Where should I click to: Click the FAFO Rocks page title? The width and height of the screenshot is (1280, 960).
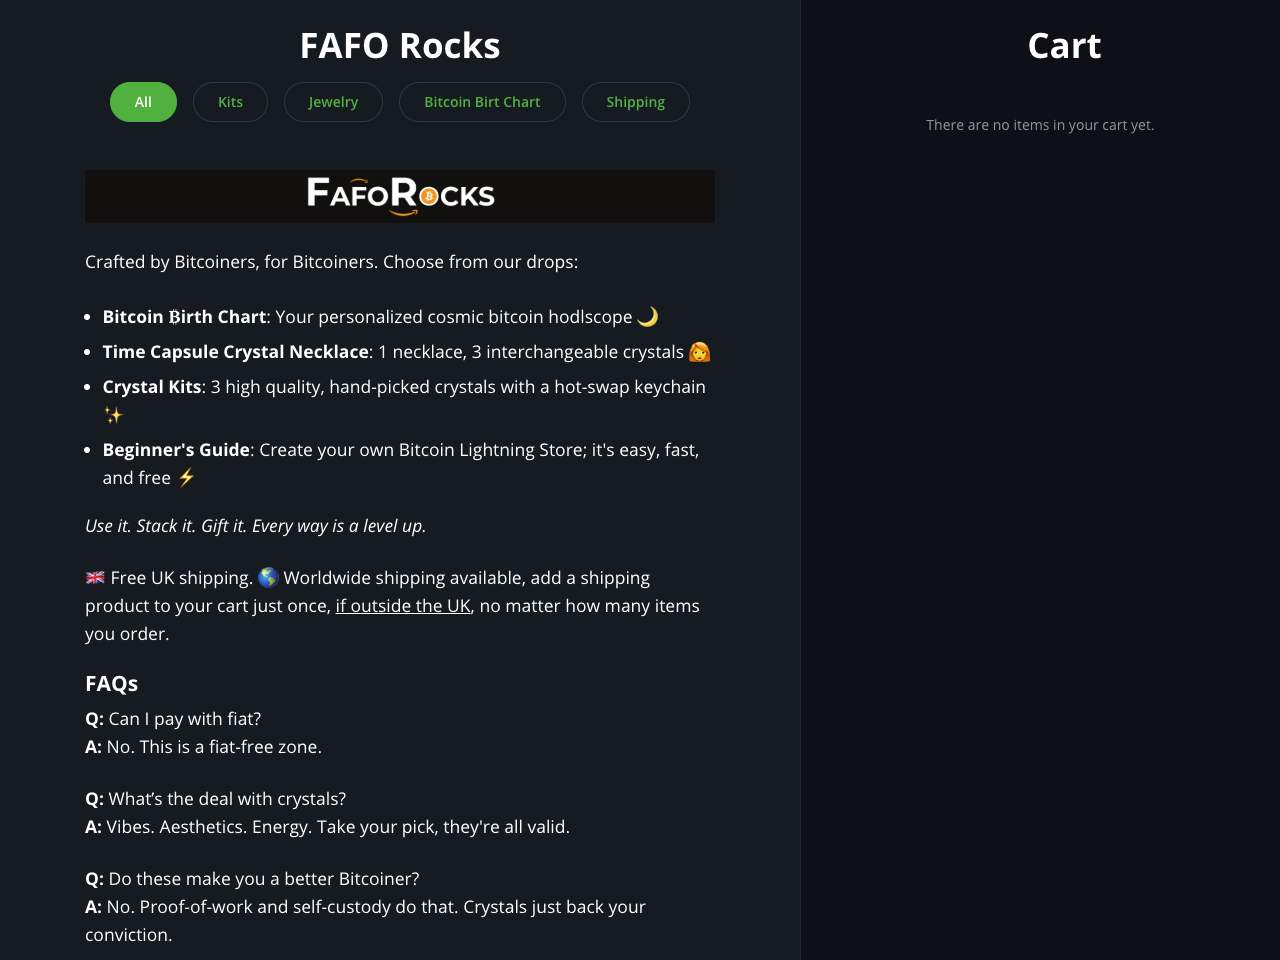pyautogui.click(x=400, y=46)
